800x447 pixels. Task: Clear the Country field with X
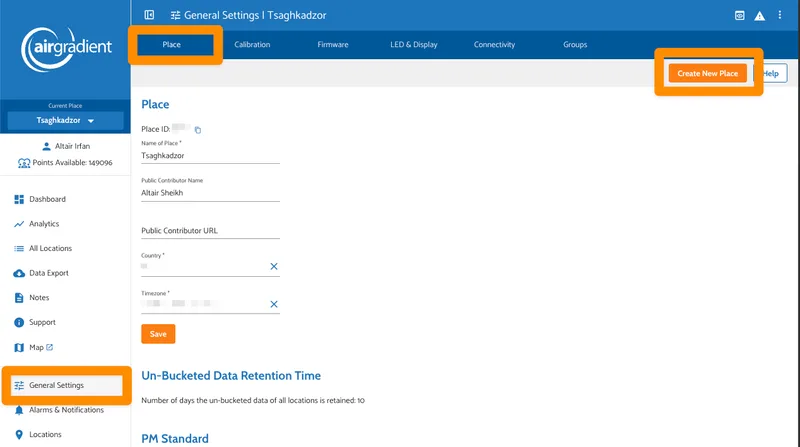pos(274,266)
